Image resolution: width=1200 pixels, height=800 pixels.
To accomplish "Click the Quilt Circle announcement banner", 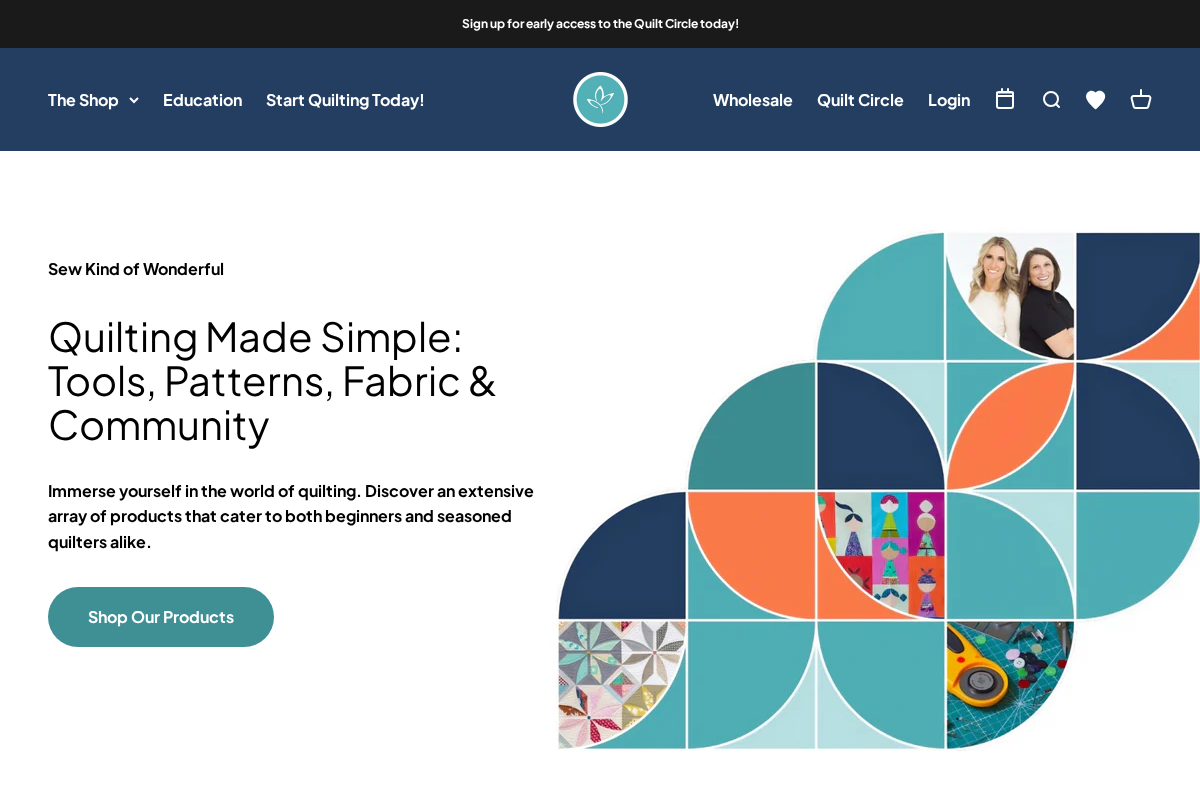I will [x=600, y=24].
